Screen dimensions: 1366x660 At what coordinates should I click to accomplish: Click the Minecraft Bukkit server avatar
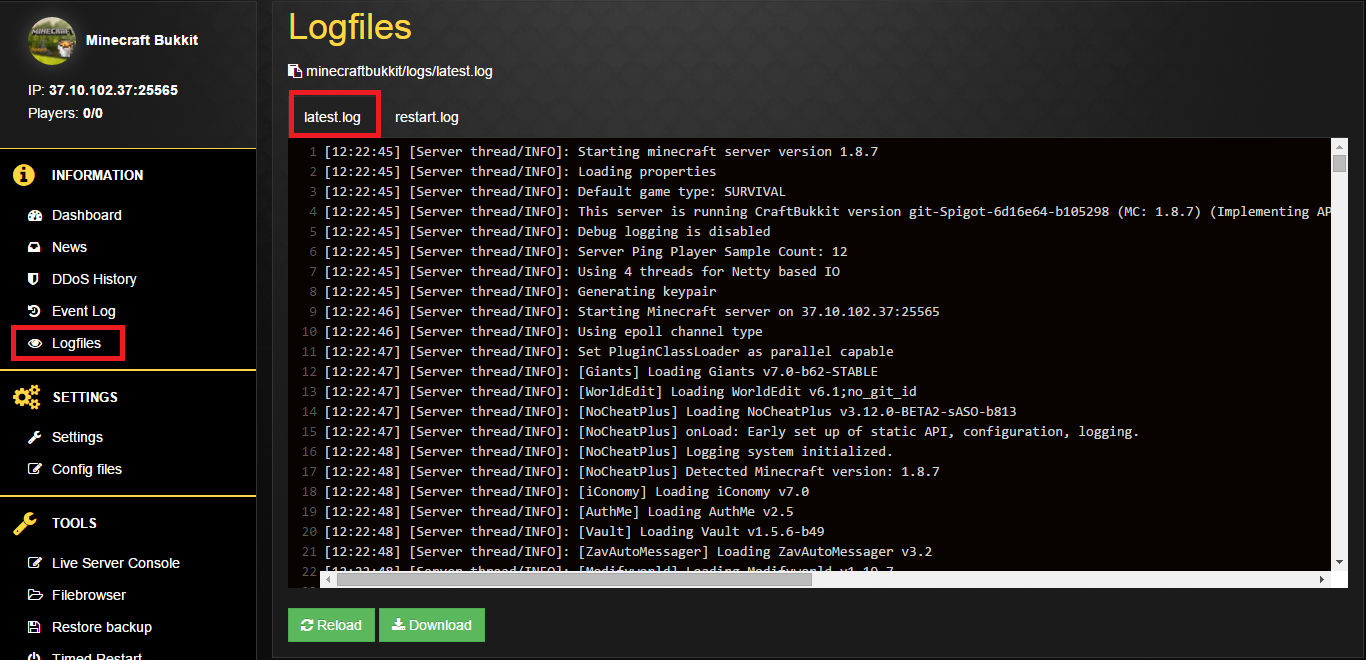click(x=52, y=41)
